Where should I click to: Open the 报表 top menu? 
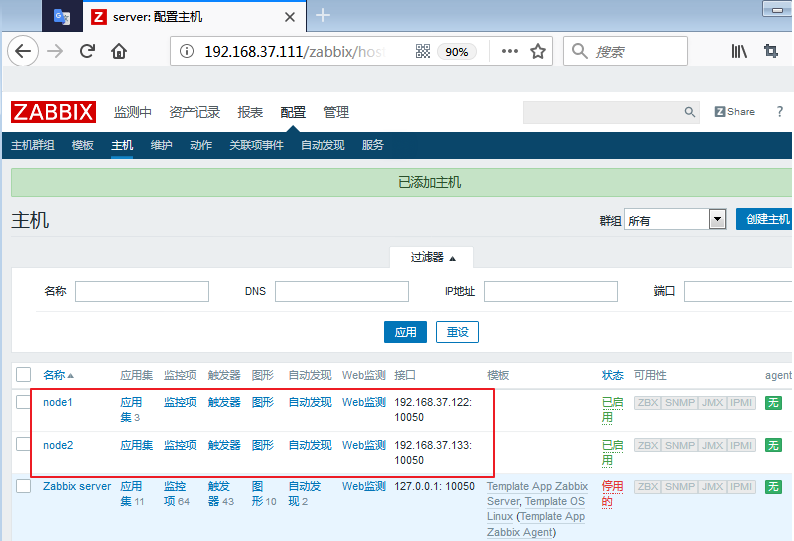pyautogui.click(x=250, y=112)
